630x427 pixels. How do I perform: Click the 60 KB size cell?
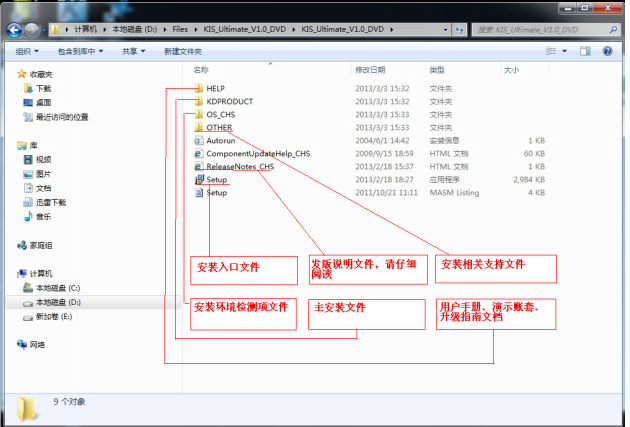(534, 153)
